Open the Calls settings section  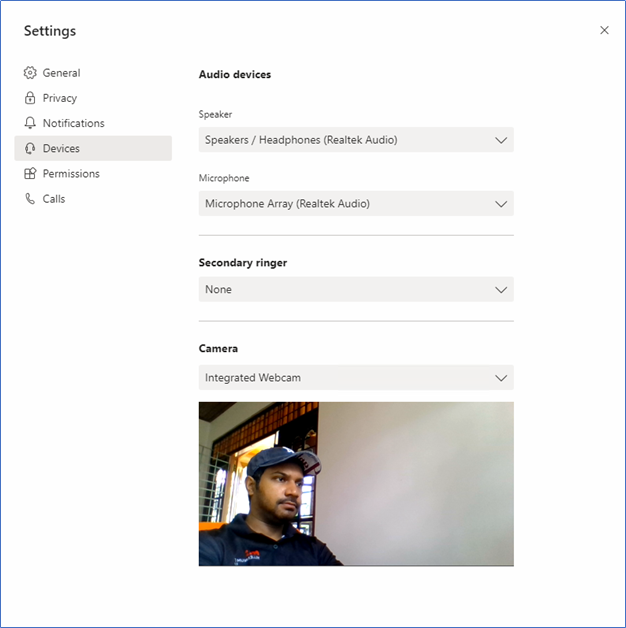coord(93,199)
